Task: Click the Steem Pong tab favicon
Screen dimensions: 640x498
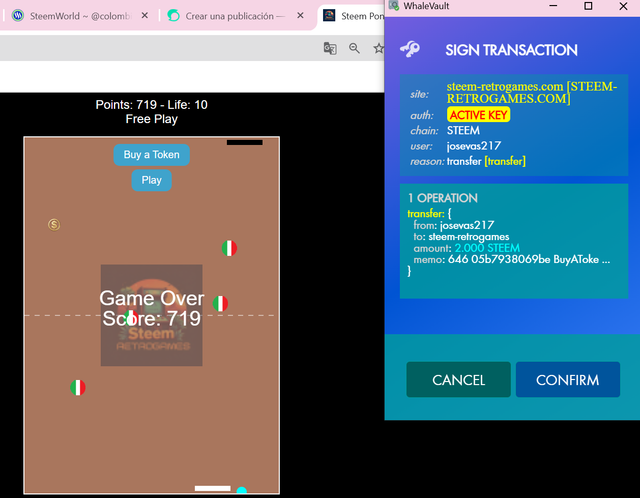Action: pos(329,16)
